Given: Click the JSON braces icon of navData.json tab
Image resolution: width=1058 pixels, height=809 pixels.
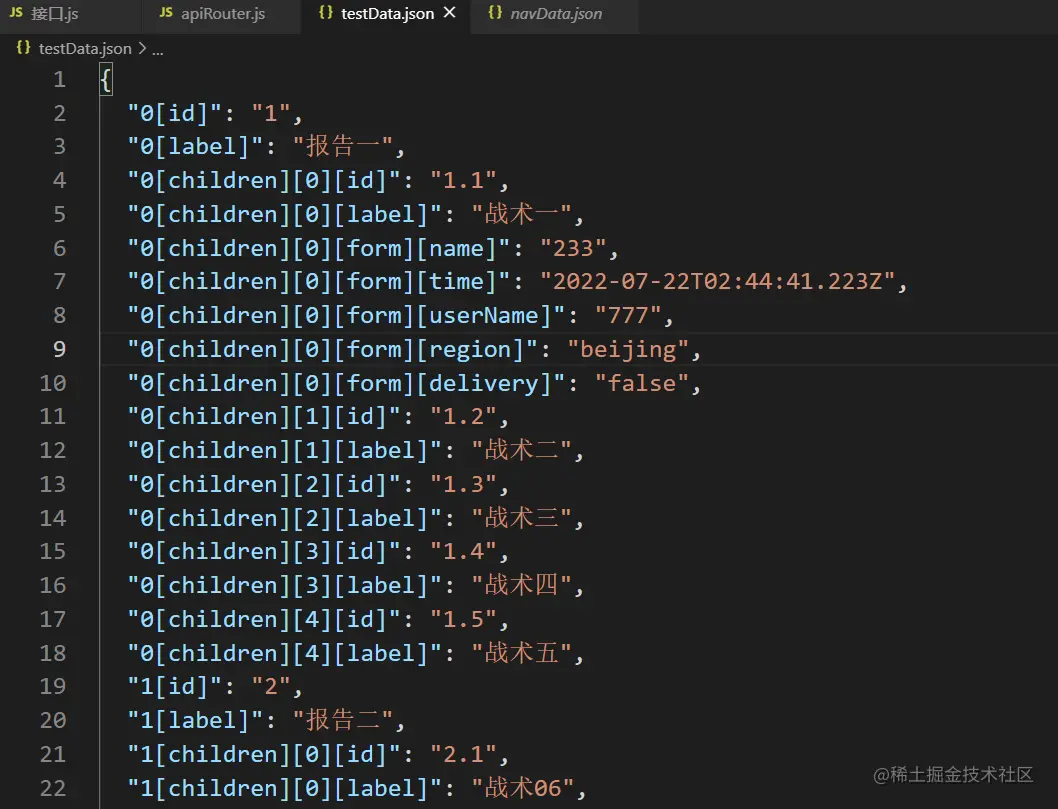Looking at the screenshot, I should coord(495,13).
